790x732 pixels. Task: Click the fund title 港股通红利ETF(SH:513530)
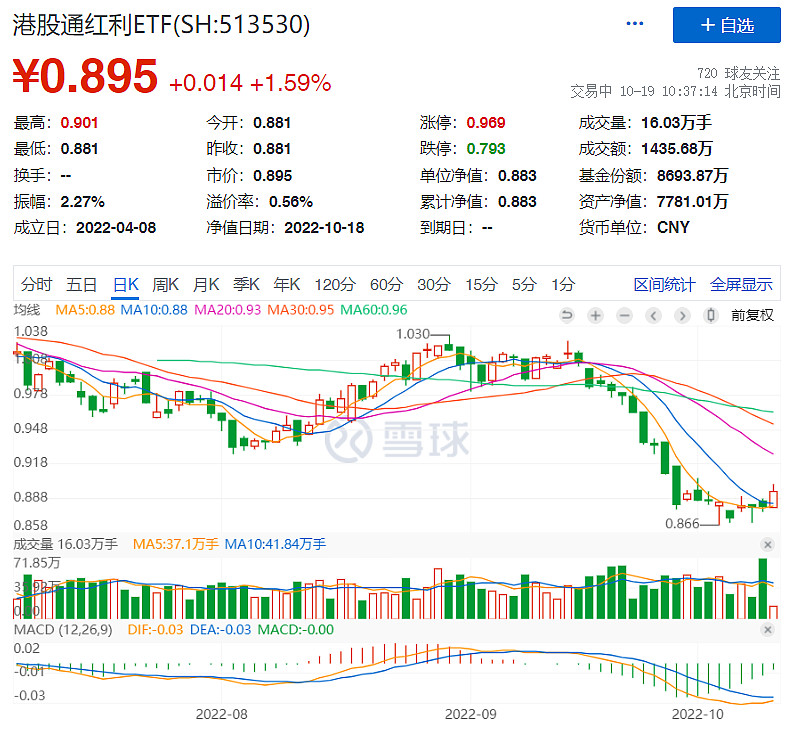pyautogui.click(x=161, y=24)
